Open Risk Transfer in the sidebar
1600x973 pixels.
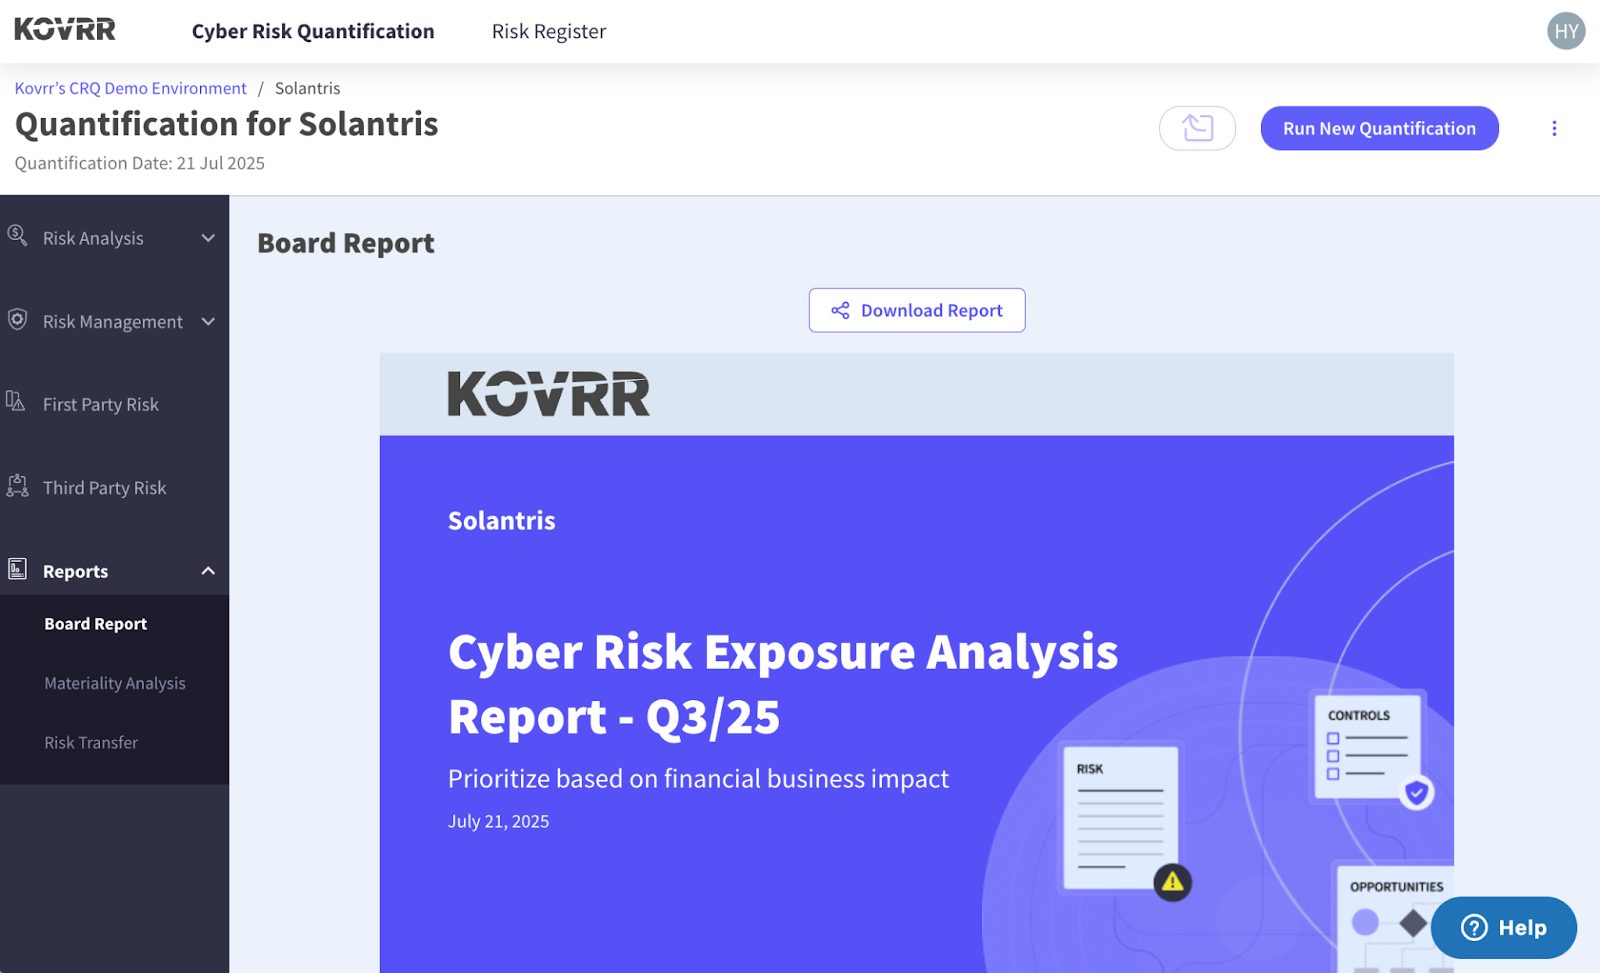[x=91, y=743]
